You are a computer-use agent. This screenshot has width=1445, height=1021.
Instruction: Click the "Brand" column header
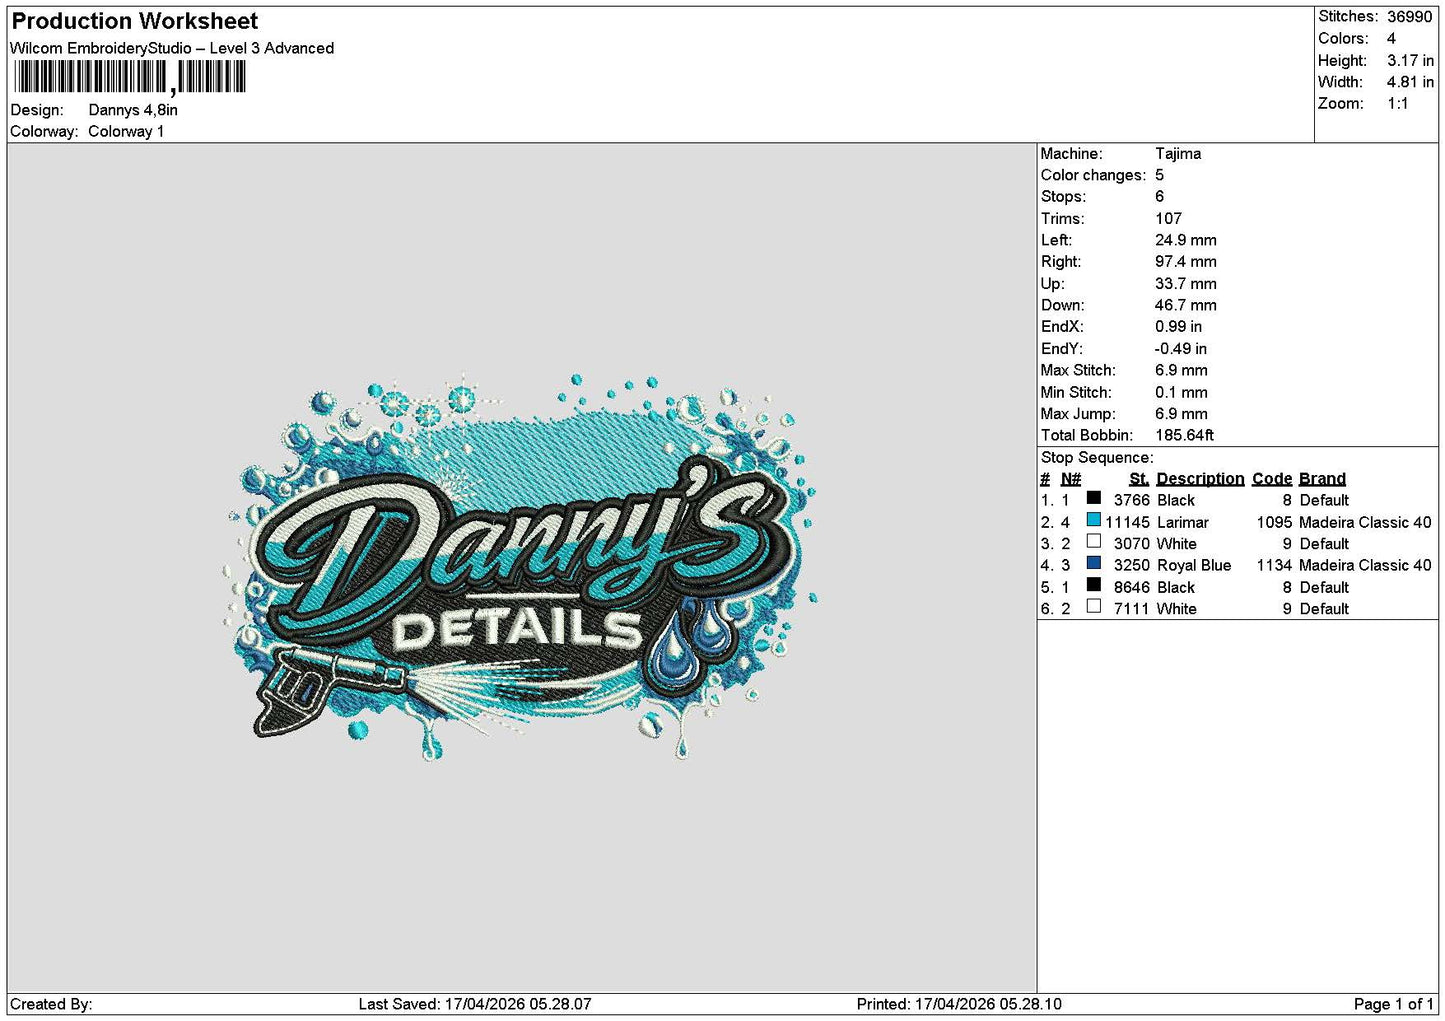pos(1322,479)
